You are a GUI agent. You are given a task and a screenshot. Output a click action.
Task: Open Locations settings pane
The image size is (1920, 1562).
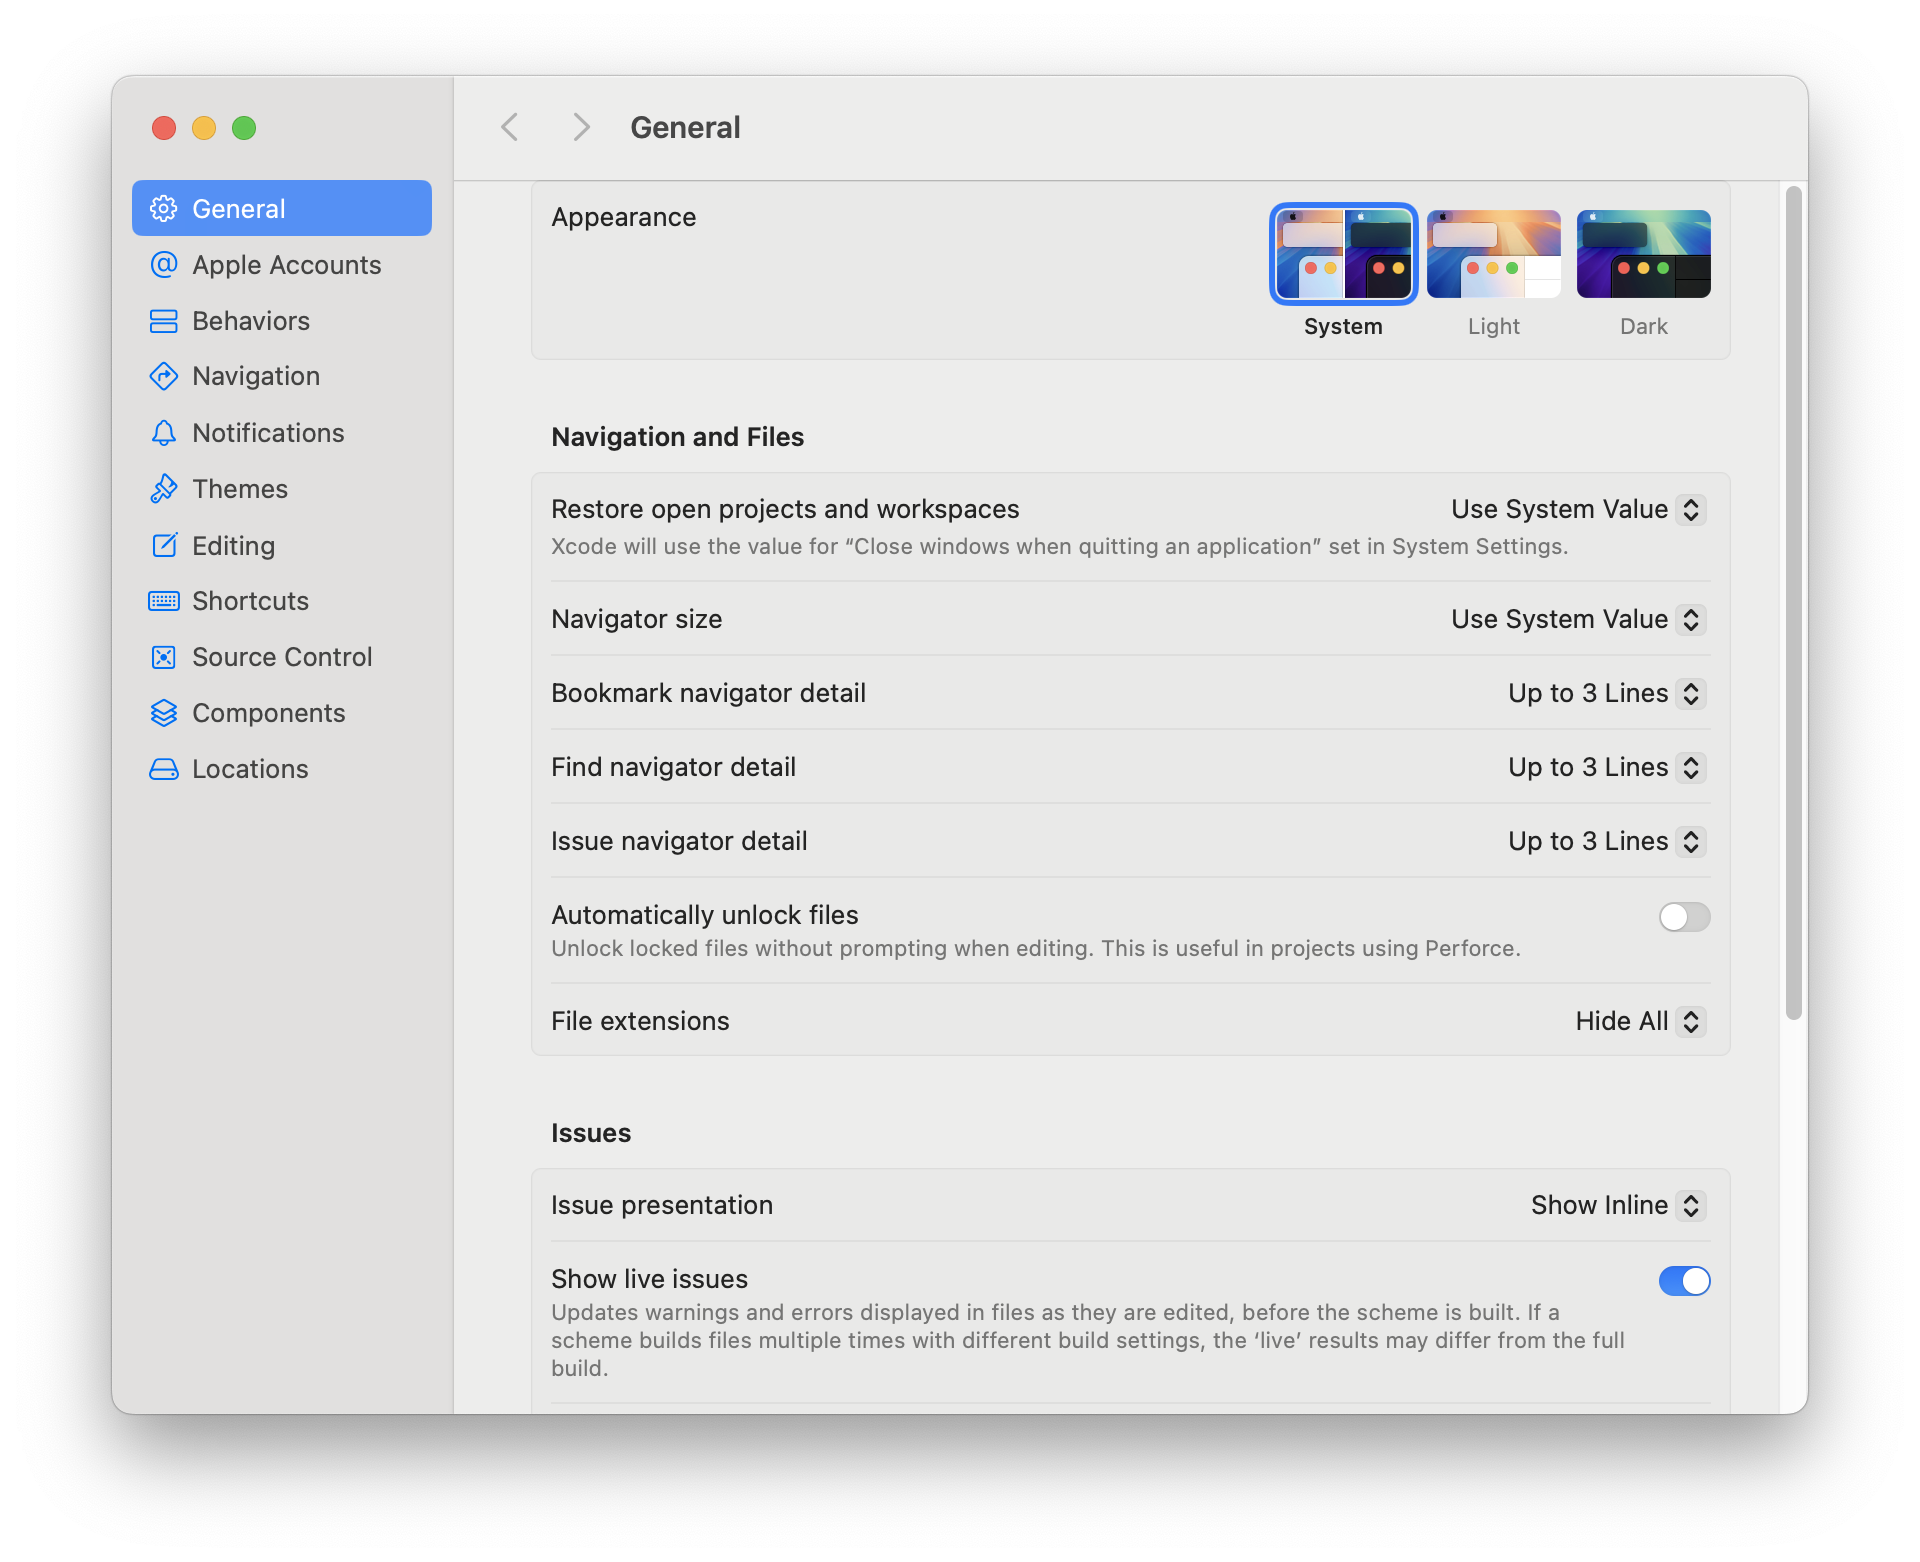pyautogui.click(x=250, y=769)
